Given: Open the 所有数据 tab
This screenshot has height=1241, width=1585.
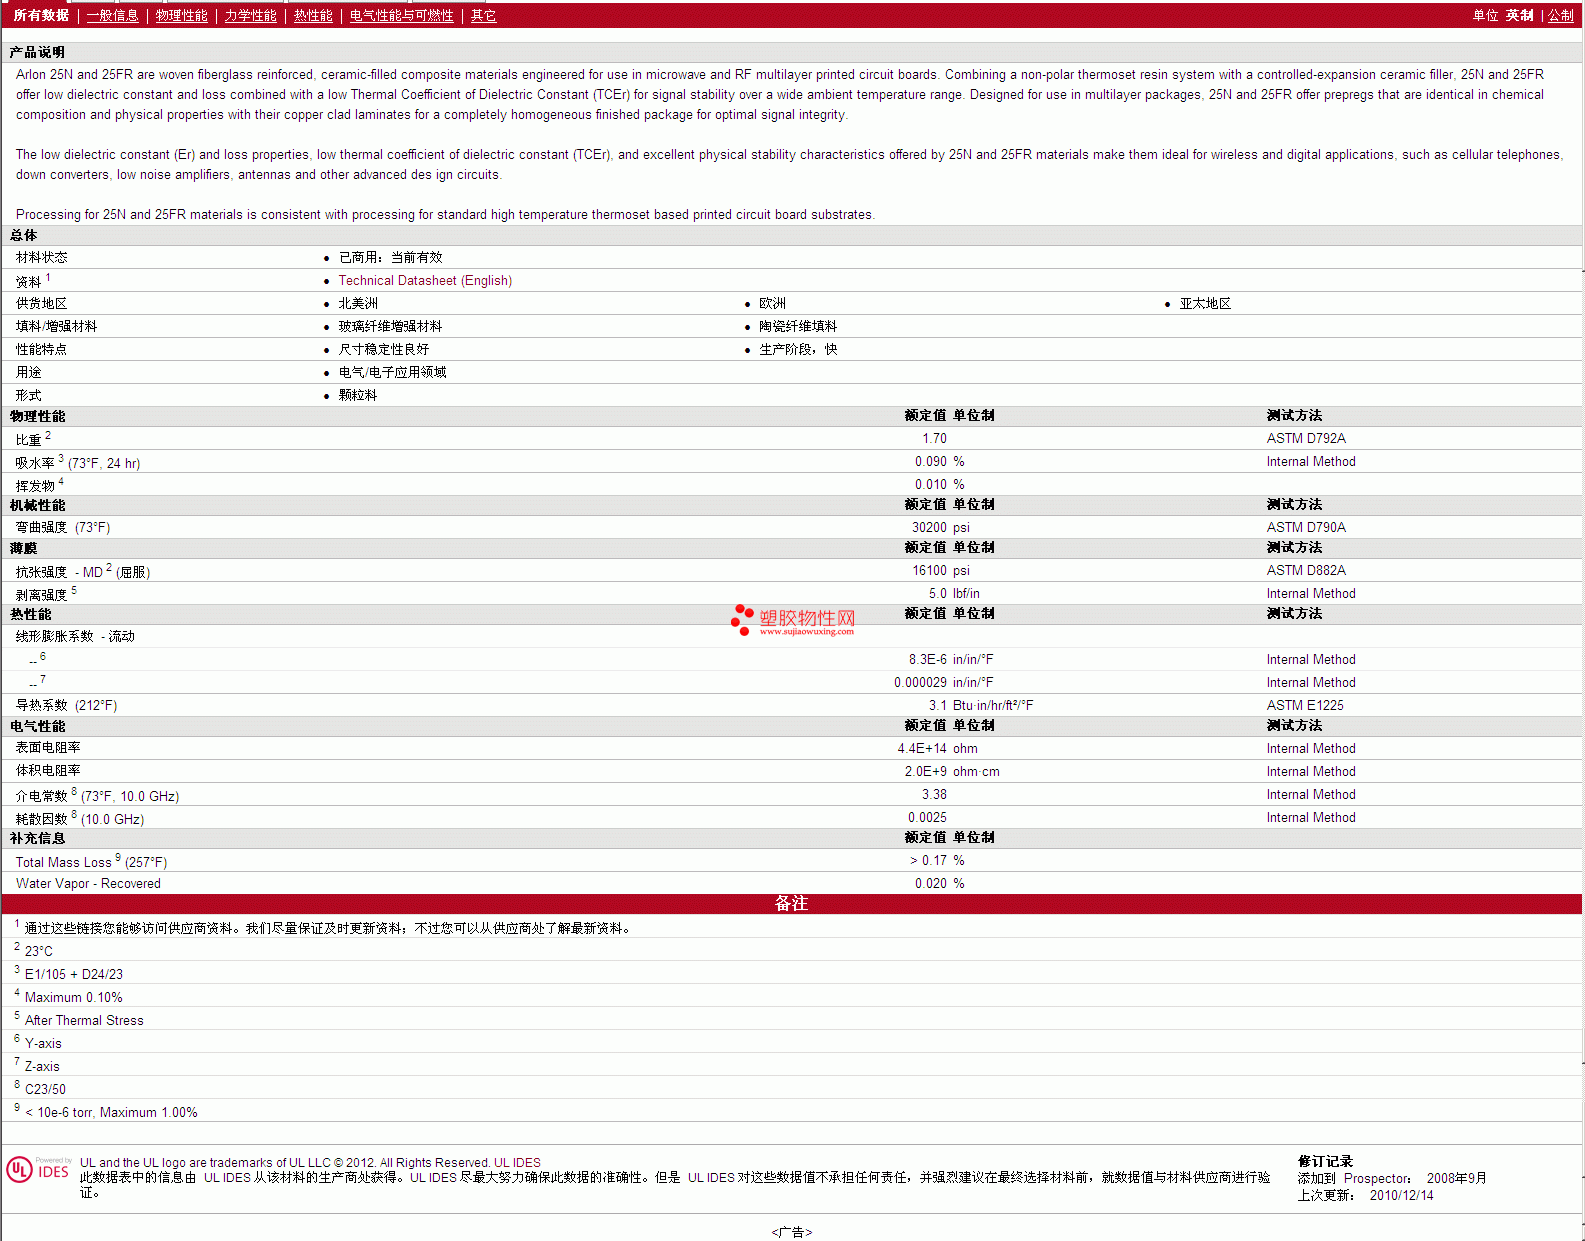Looking at the screenshot, I should point(41,16).
